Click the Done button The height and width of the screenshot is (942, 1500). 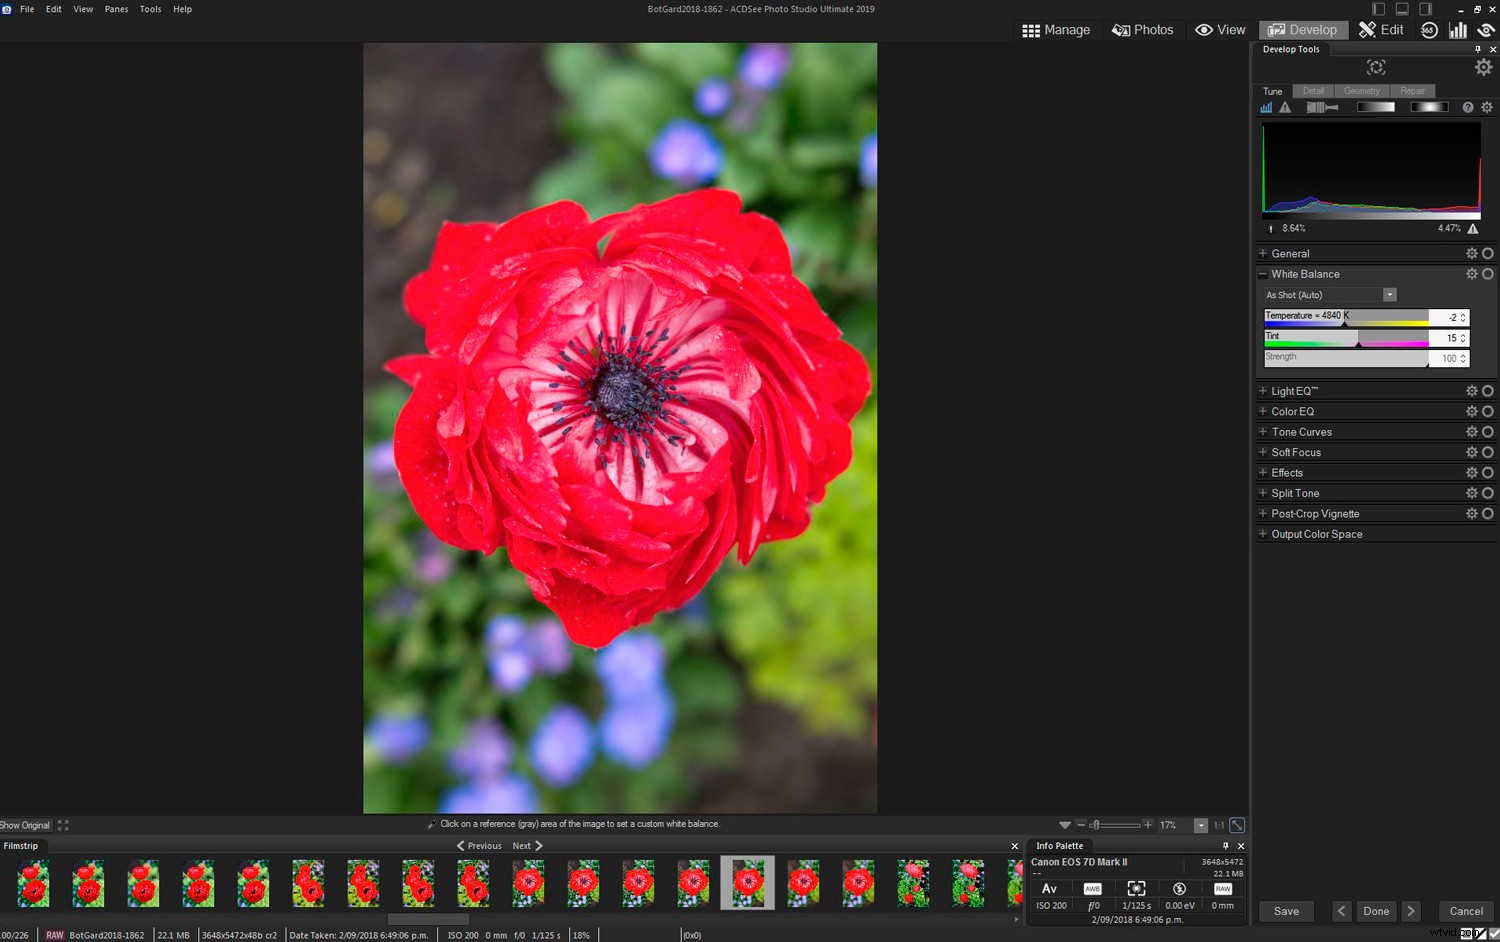tap(1375, 911)
